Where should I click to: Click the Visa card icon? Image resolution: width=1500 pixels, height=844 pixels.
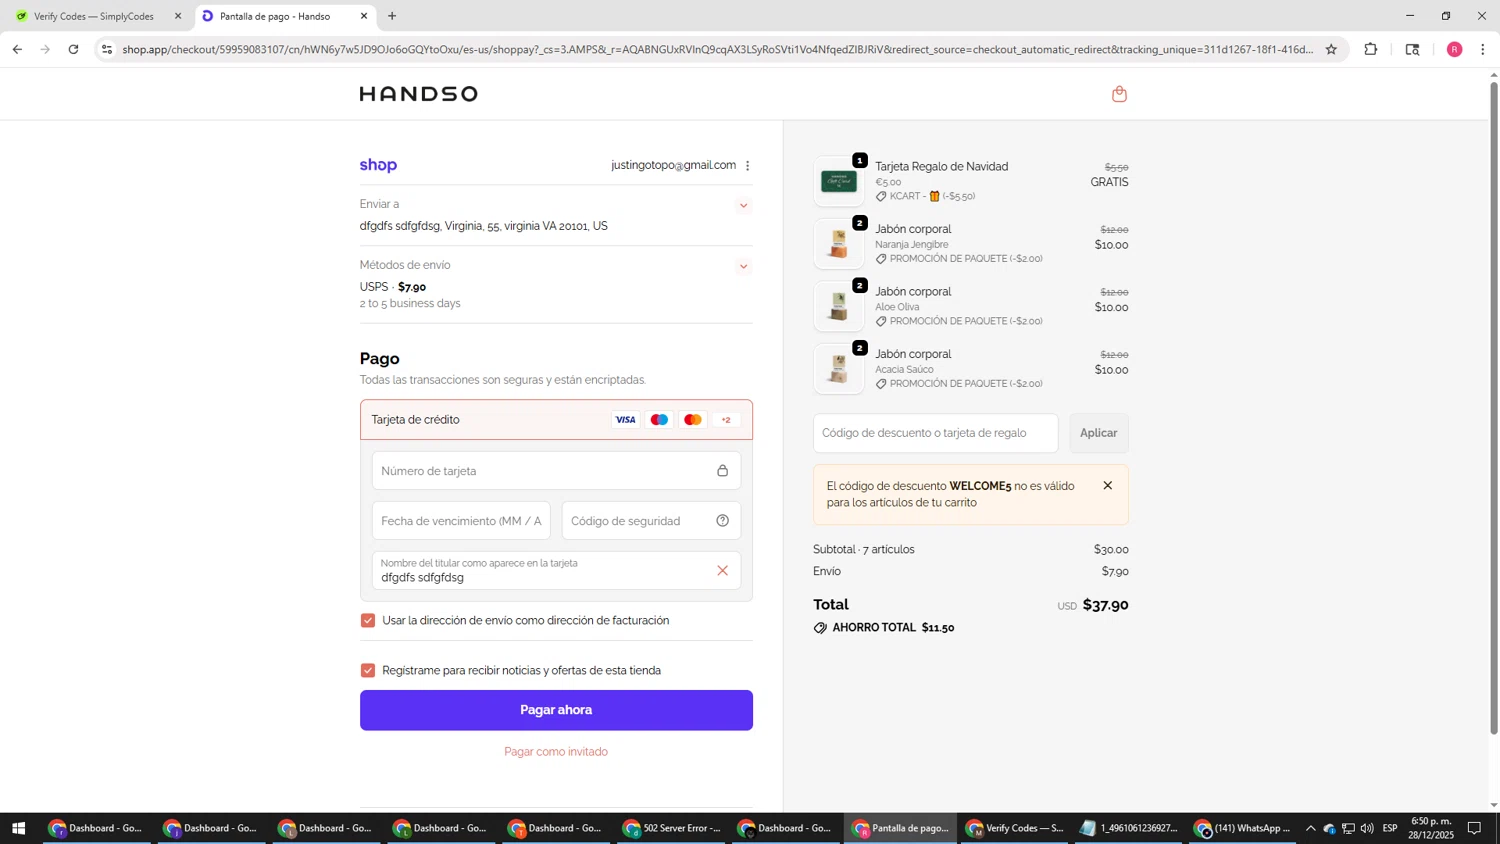[x=625, y=420]
